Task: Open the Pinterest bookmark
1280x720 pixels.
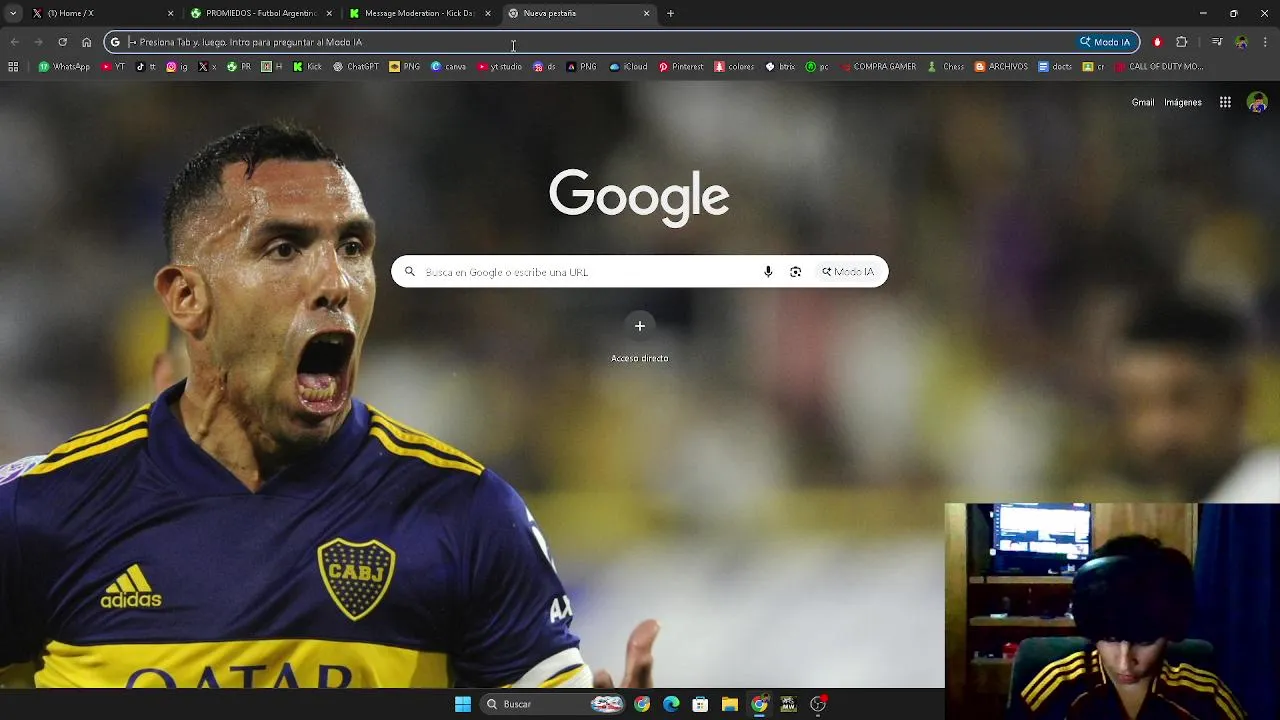Action: coord(681,67)
